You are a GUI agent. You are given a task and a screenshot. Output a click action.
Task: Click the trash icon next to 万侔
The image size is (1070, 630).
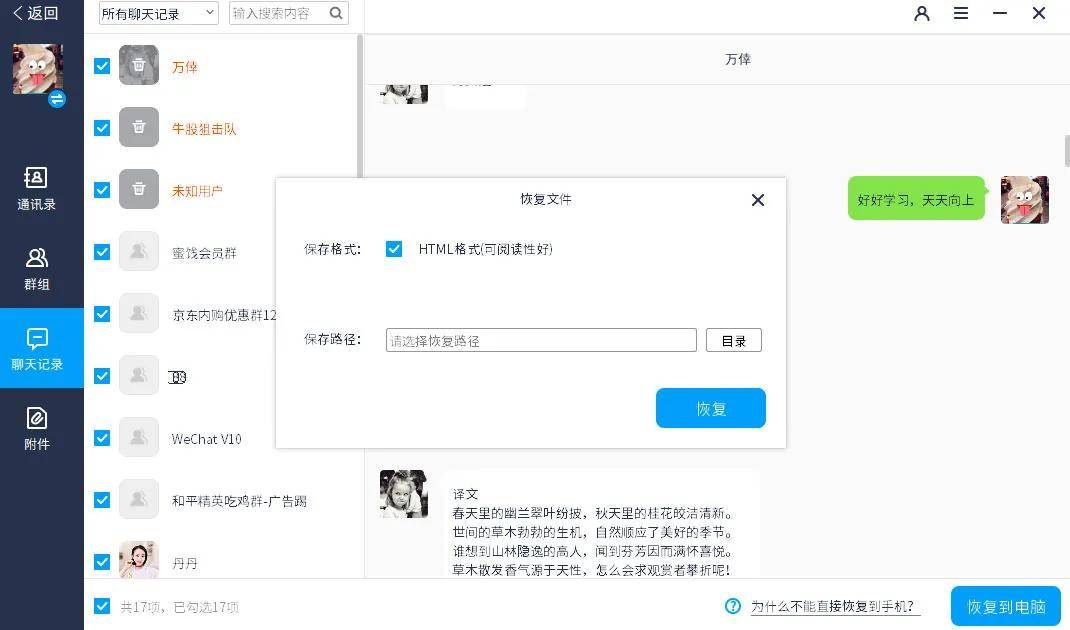pyautogui.click(x=138, y=66)
